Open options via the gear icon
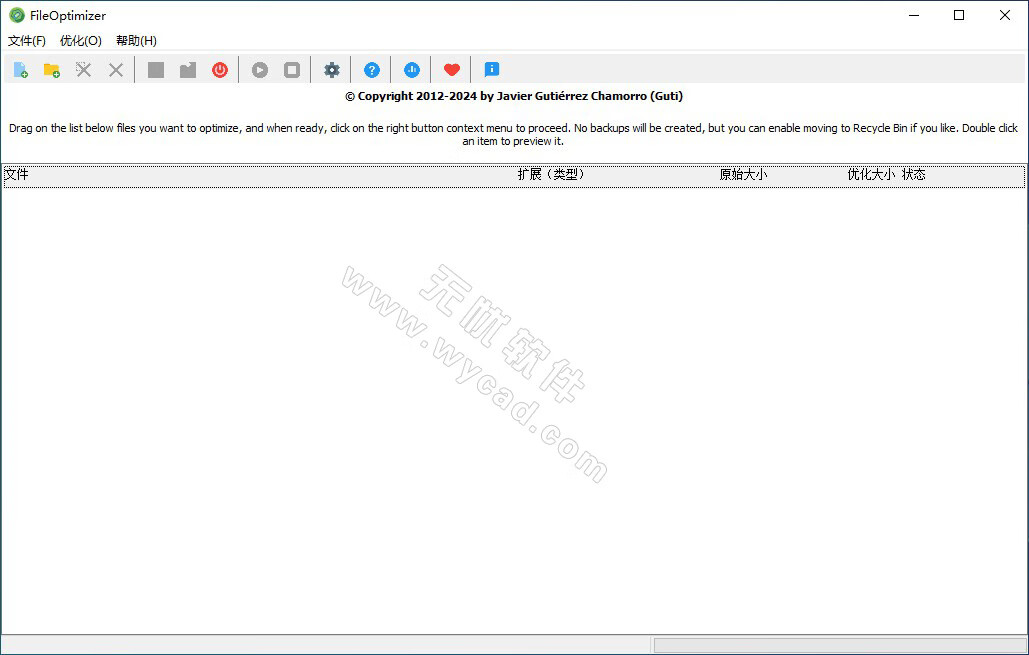This screenshot has width=1029, height=655. (332, 70)
